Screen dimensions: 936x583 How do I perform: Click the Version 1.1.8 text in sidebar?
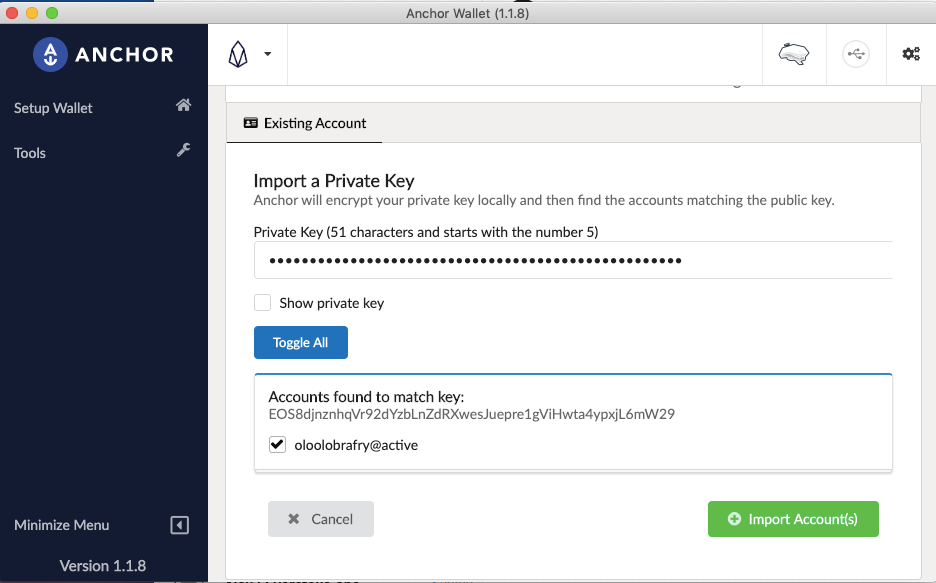(x=103, y=566)
